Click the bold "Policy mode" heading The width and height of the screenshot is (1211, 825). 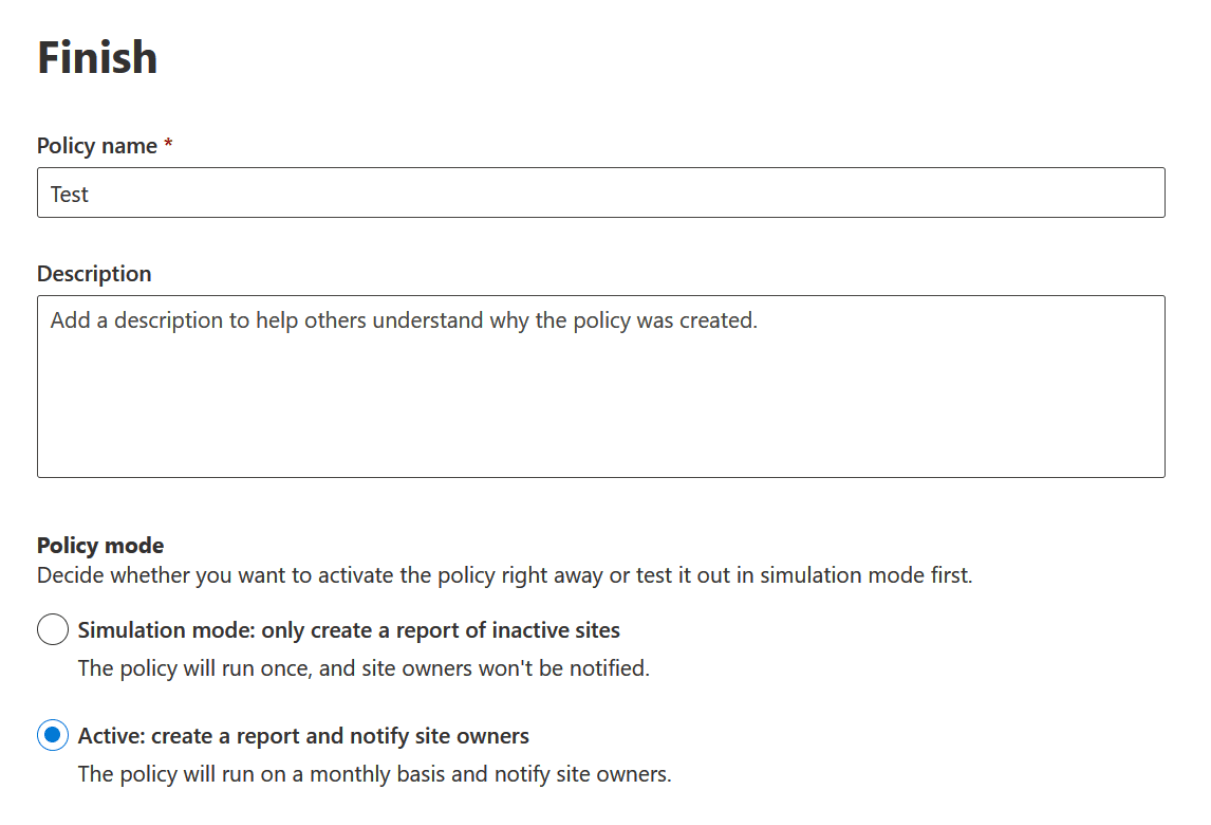tap(100, 546)
